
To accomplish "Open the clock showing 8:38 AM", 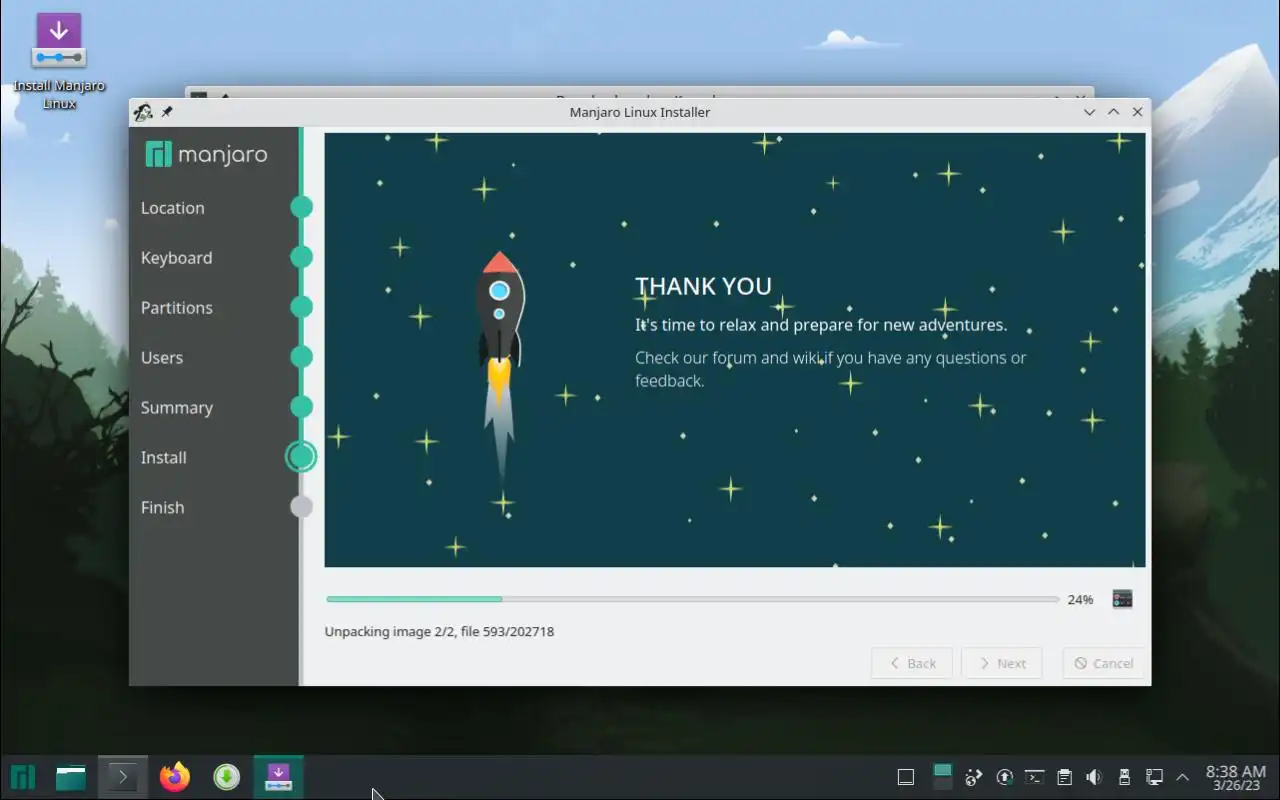I will (1236, 777).
